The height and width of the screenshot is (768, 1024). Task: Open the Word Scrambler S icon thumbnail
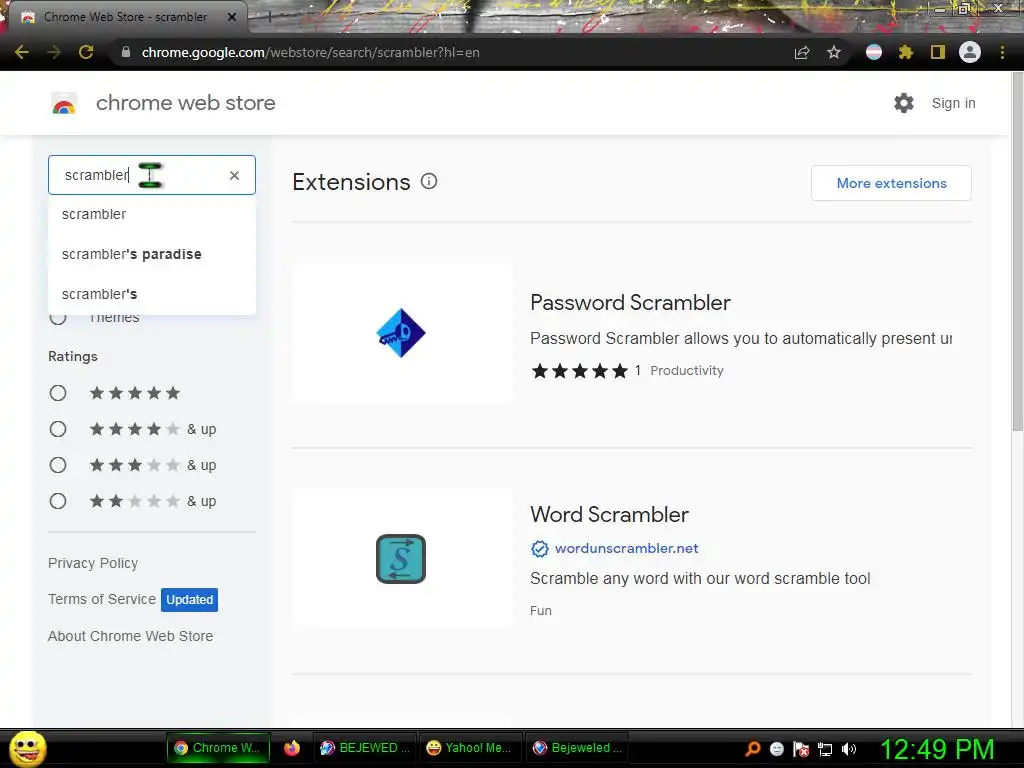401,559
